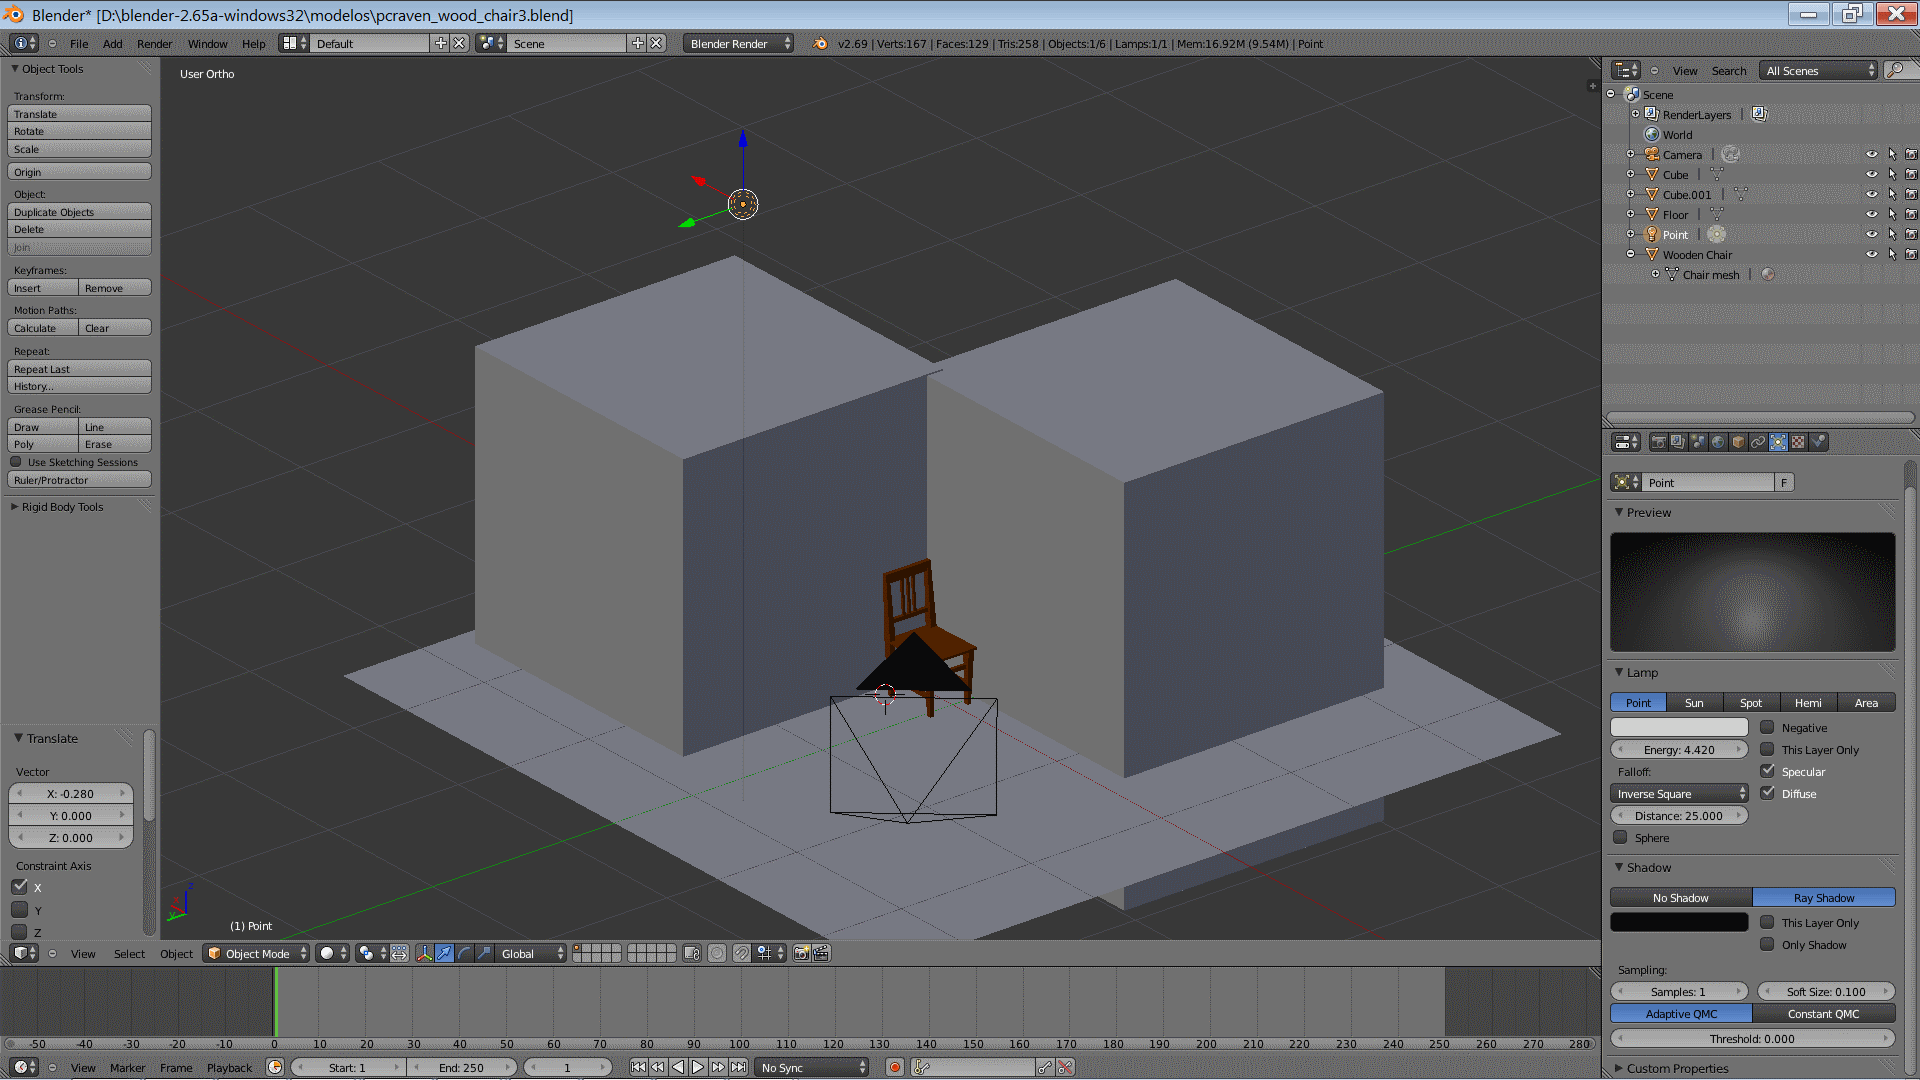1920x1080 pixels.
Task: Jump to end frame in timeline
Action: coord(738,1067)
